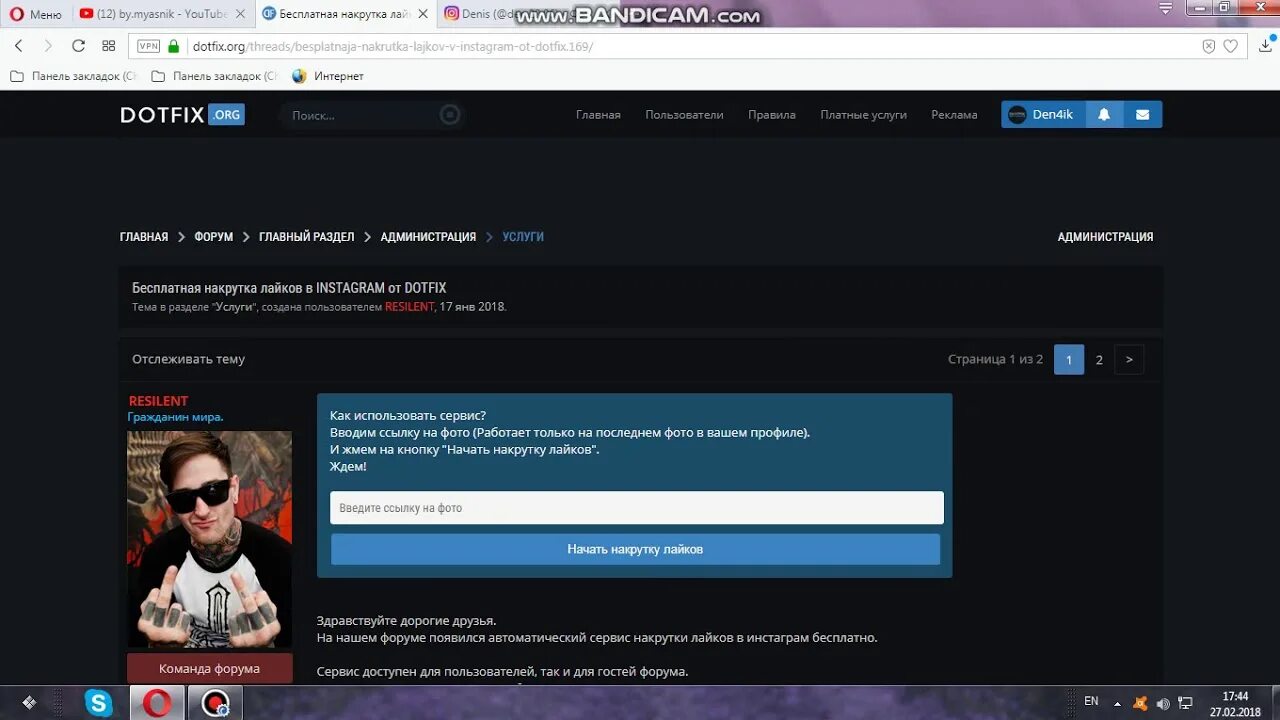1280x720 pixels.
Task: Open Opera from taskbar
Action: (x=157, y=703)
